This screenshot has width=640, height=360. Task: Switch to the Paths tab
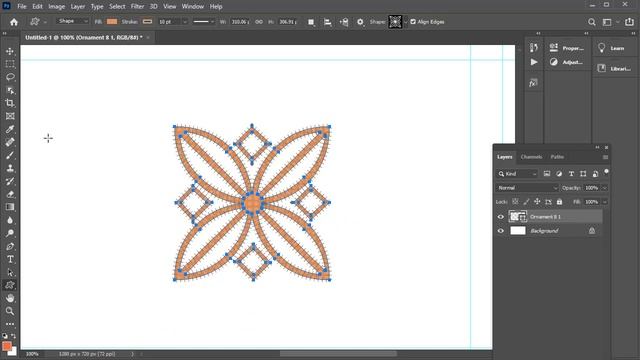pos(557,157)
